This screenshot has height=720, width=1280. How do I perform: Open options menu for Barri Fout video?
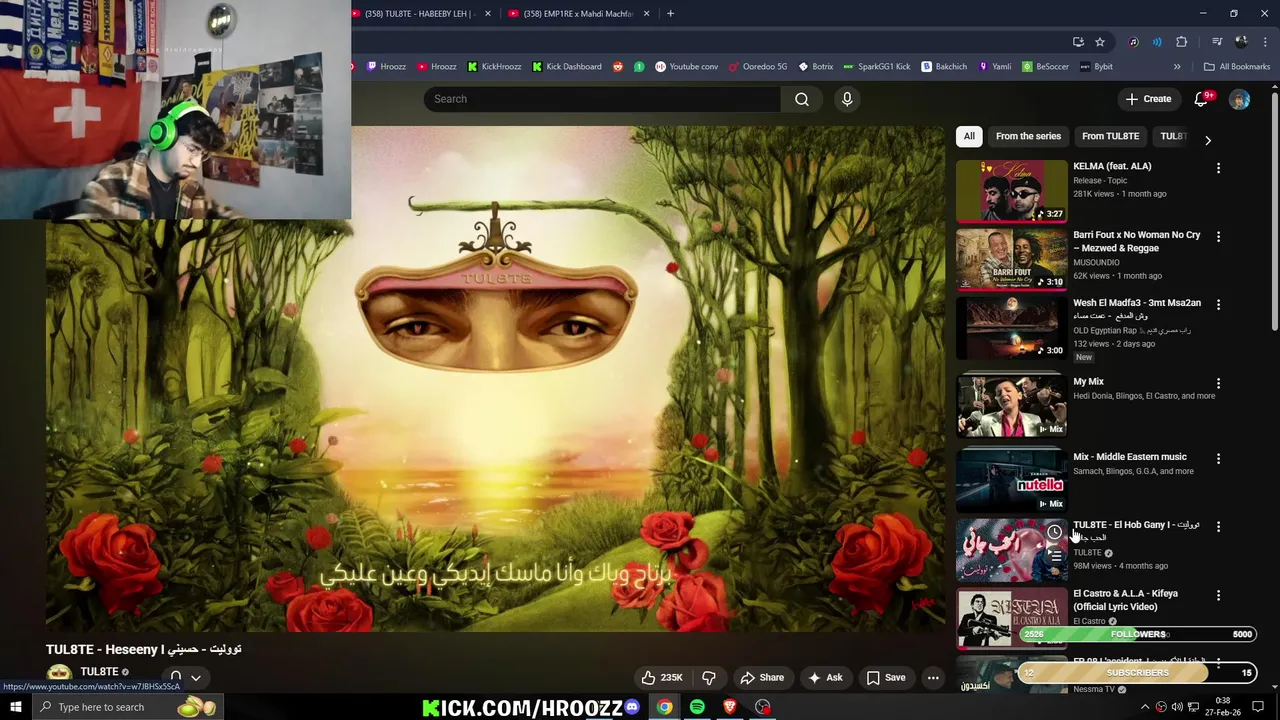(x=1218, y=237)
